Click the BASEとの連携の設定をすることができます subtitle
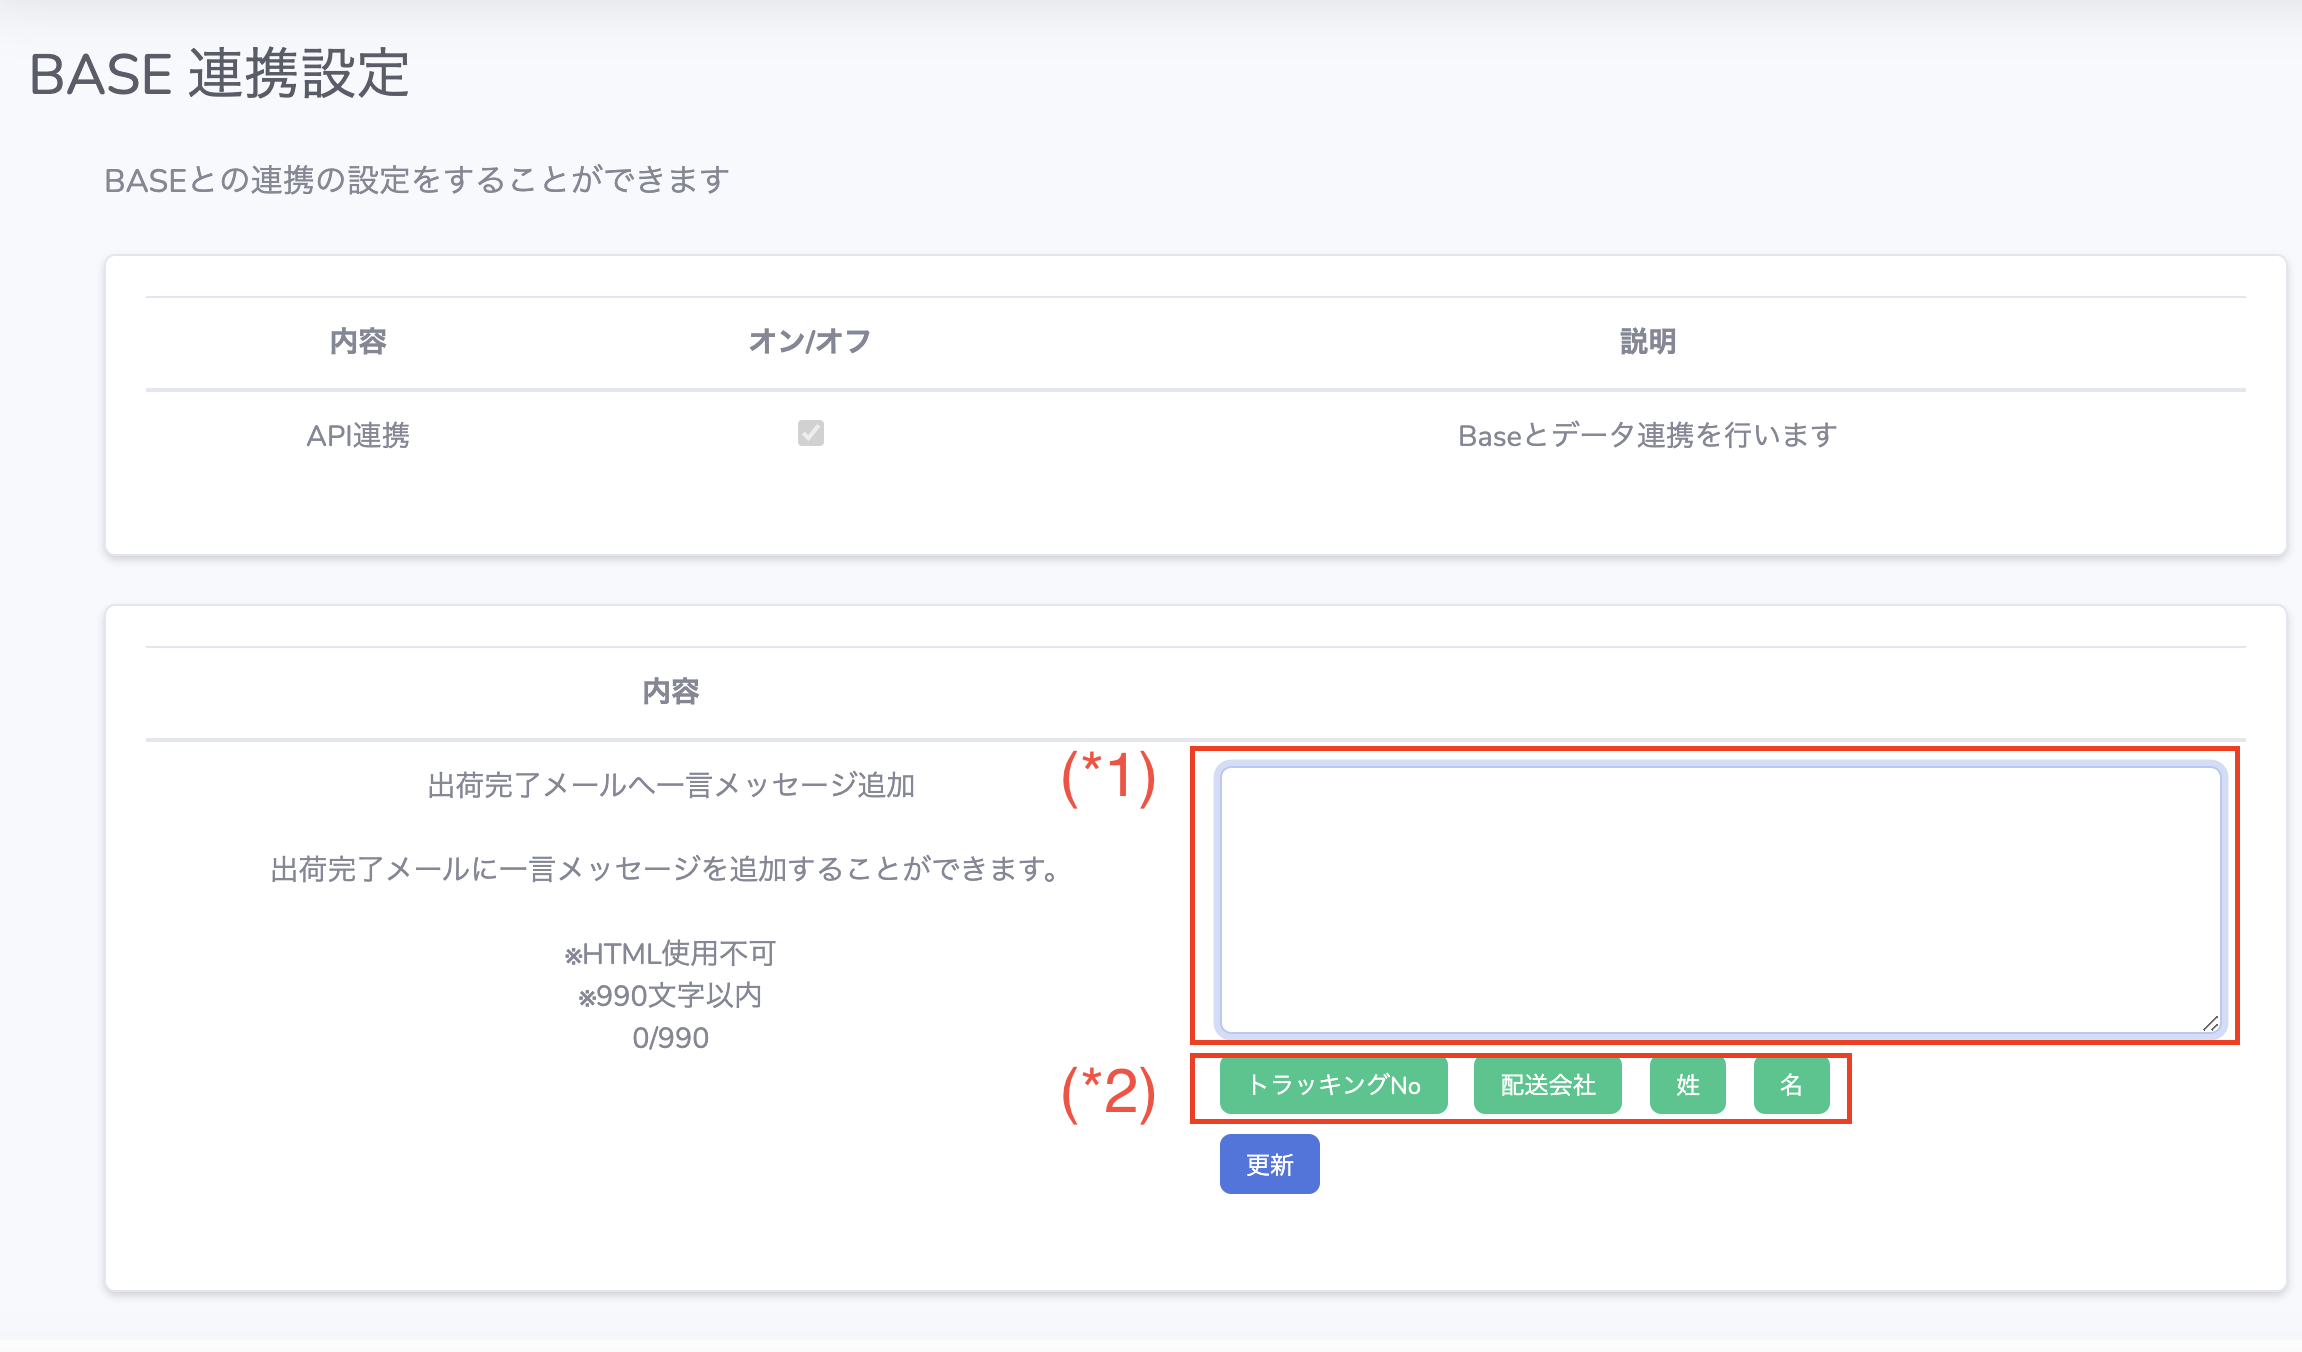This screenshot has height=1352, width=2302. (417, 180)
